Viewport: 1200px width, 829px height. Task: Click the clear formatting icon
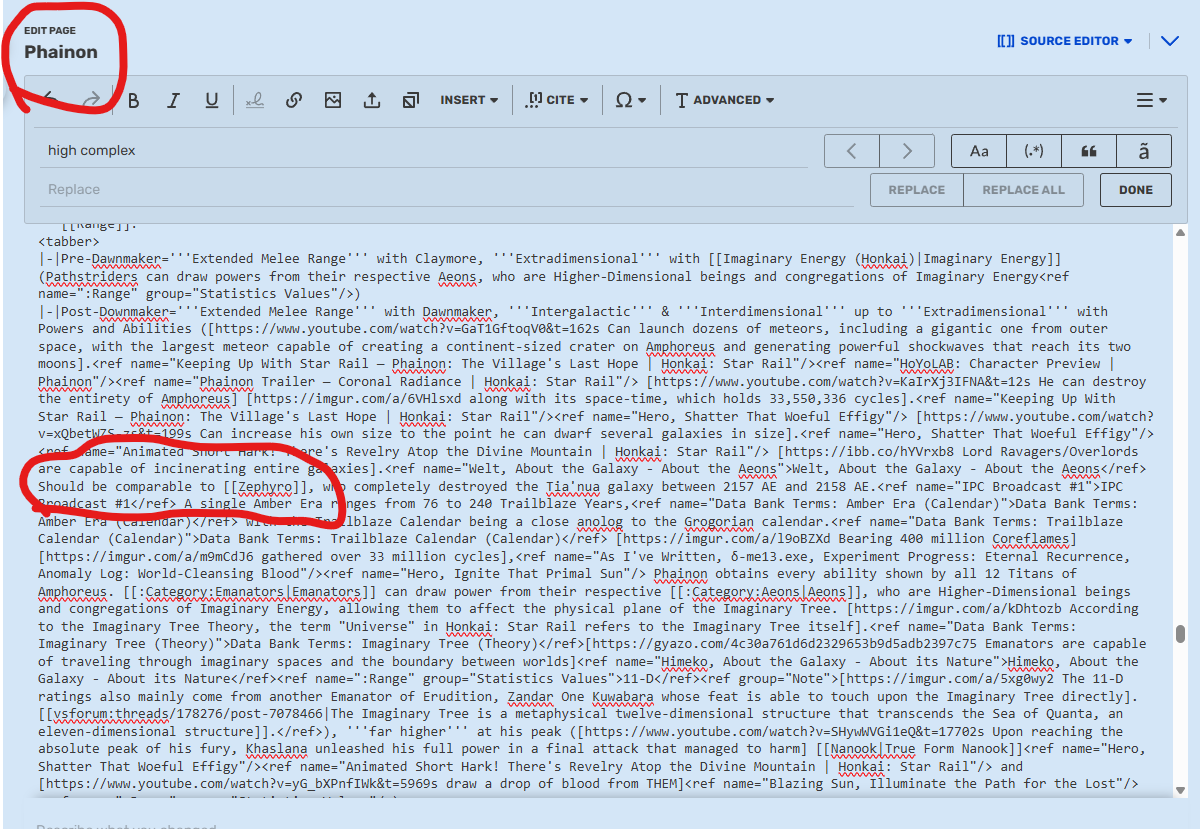[255, 100]
